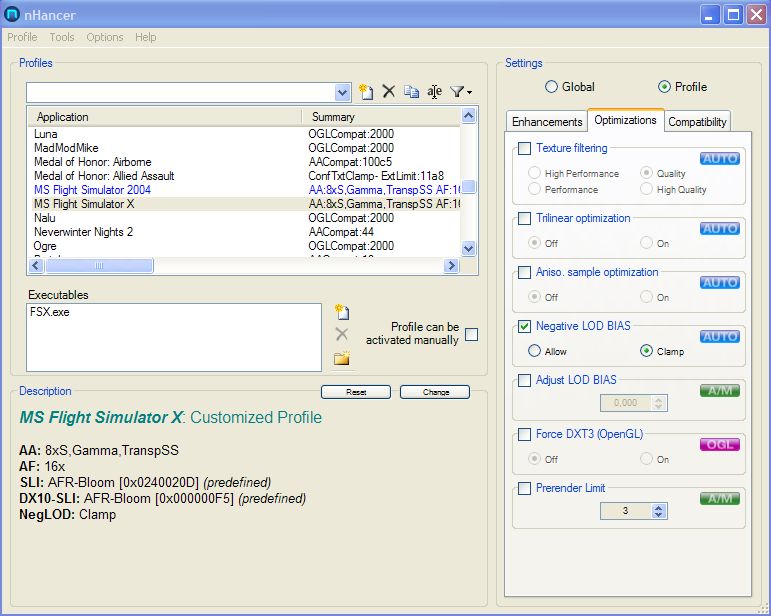771x616 pixels.
Task: Enable the Prerender Limit checkbox
Action: point(525,488)
